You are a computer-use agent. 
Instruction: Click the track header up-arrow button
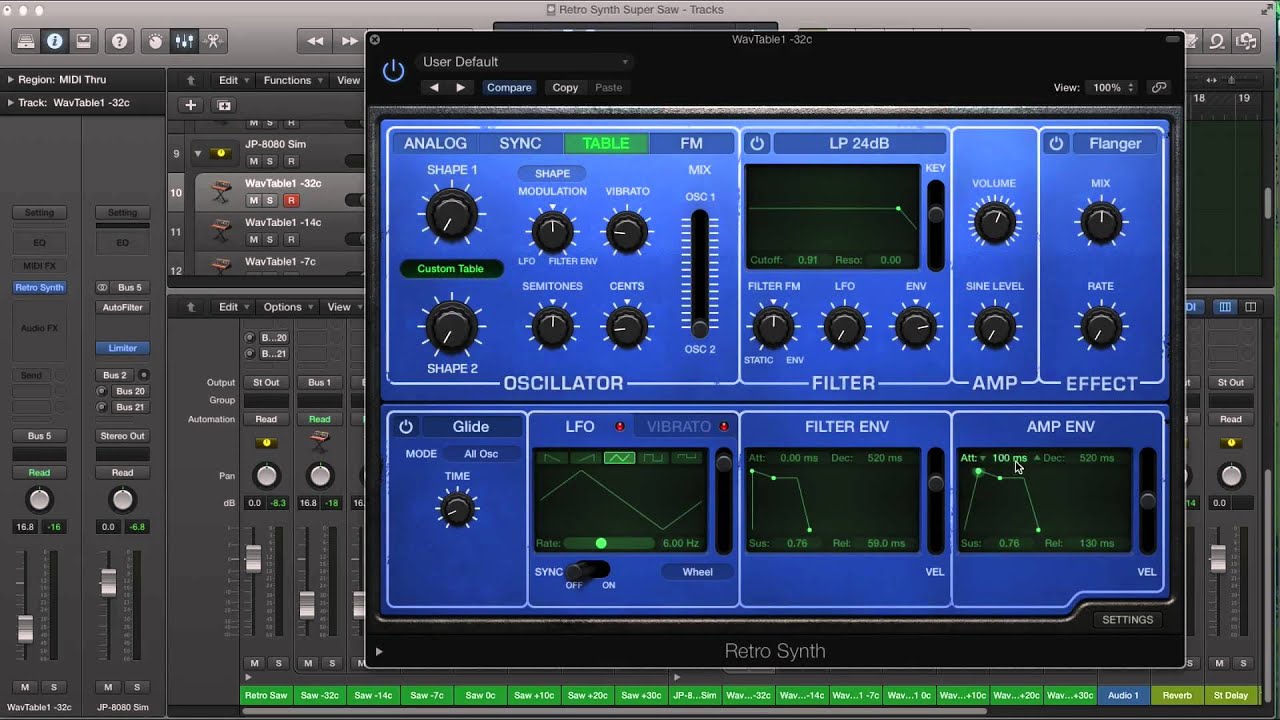point(190,80)
